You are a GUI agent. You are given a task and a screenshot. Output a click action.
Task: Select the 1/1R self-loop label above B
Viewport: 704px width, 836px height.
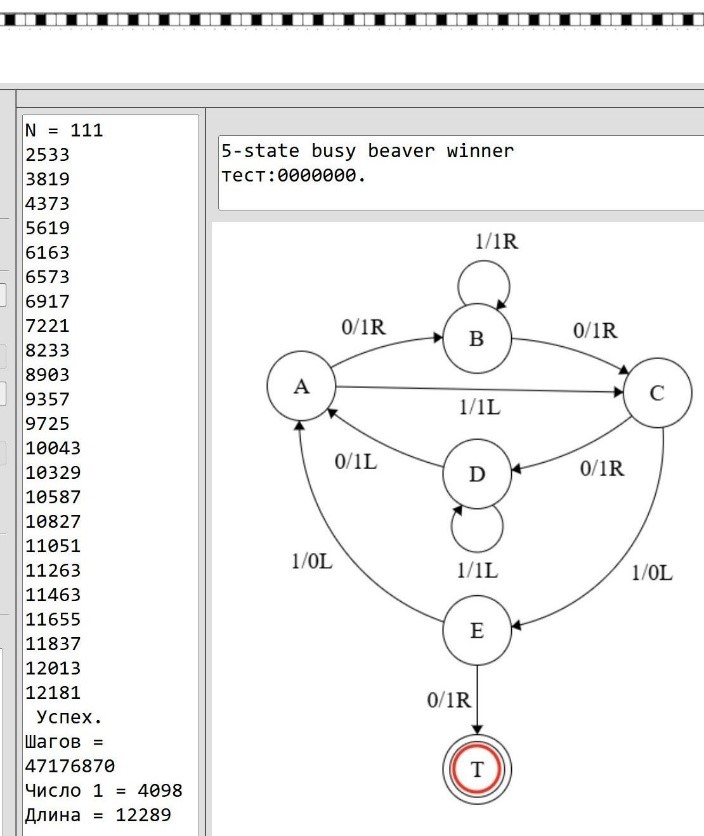[497, 242]
